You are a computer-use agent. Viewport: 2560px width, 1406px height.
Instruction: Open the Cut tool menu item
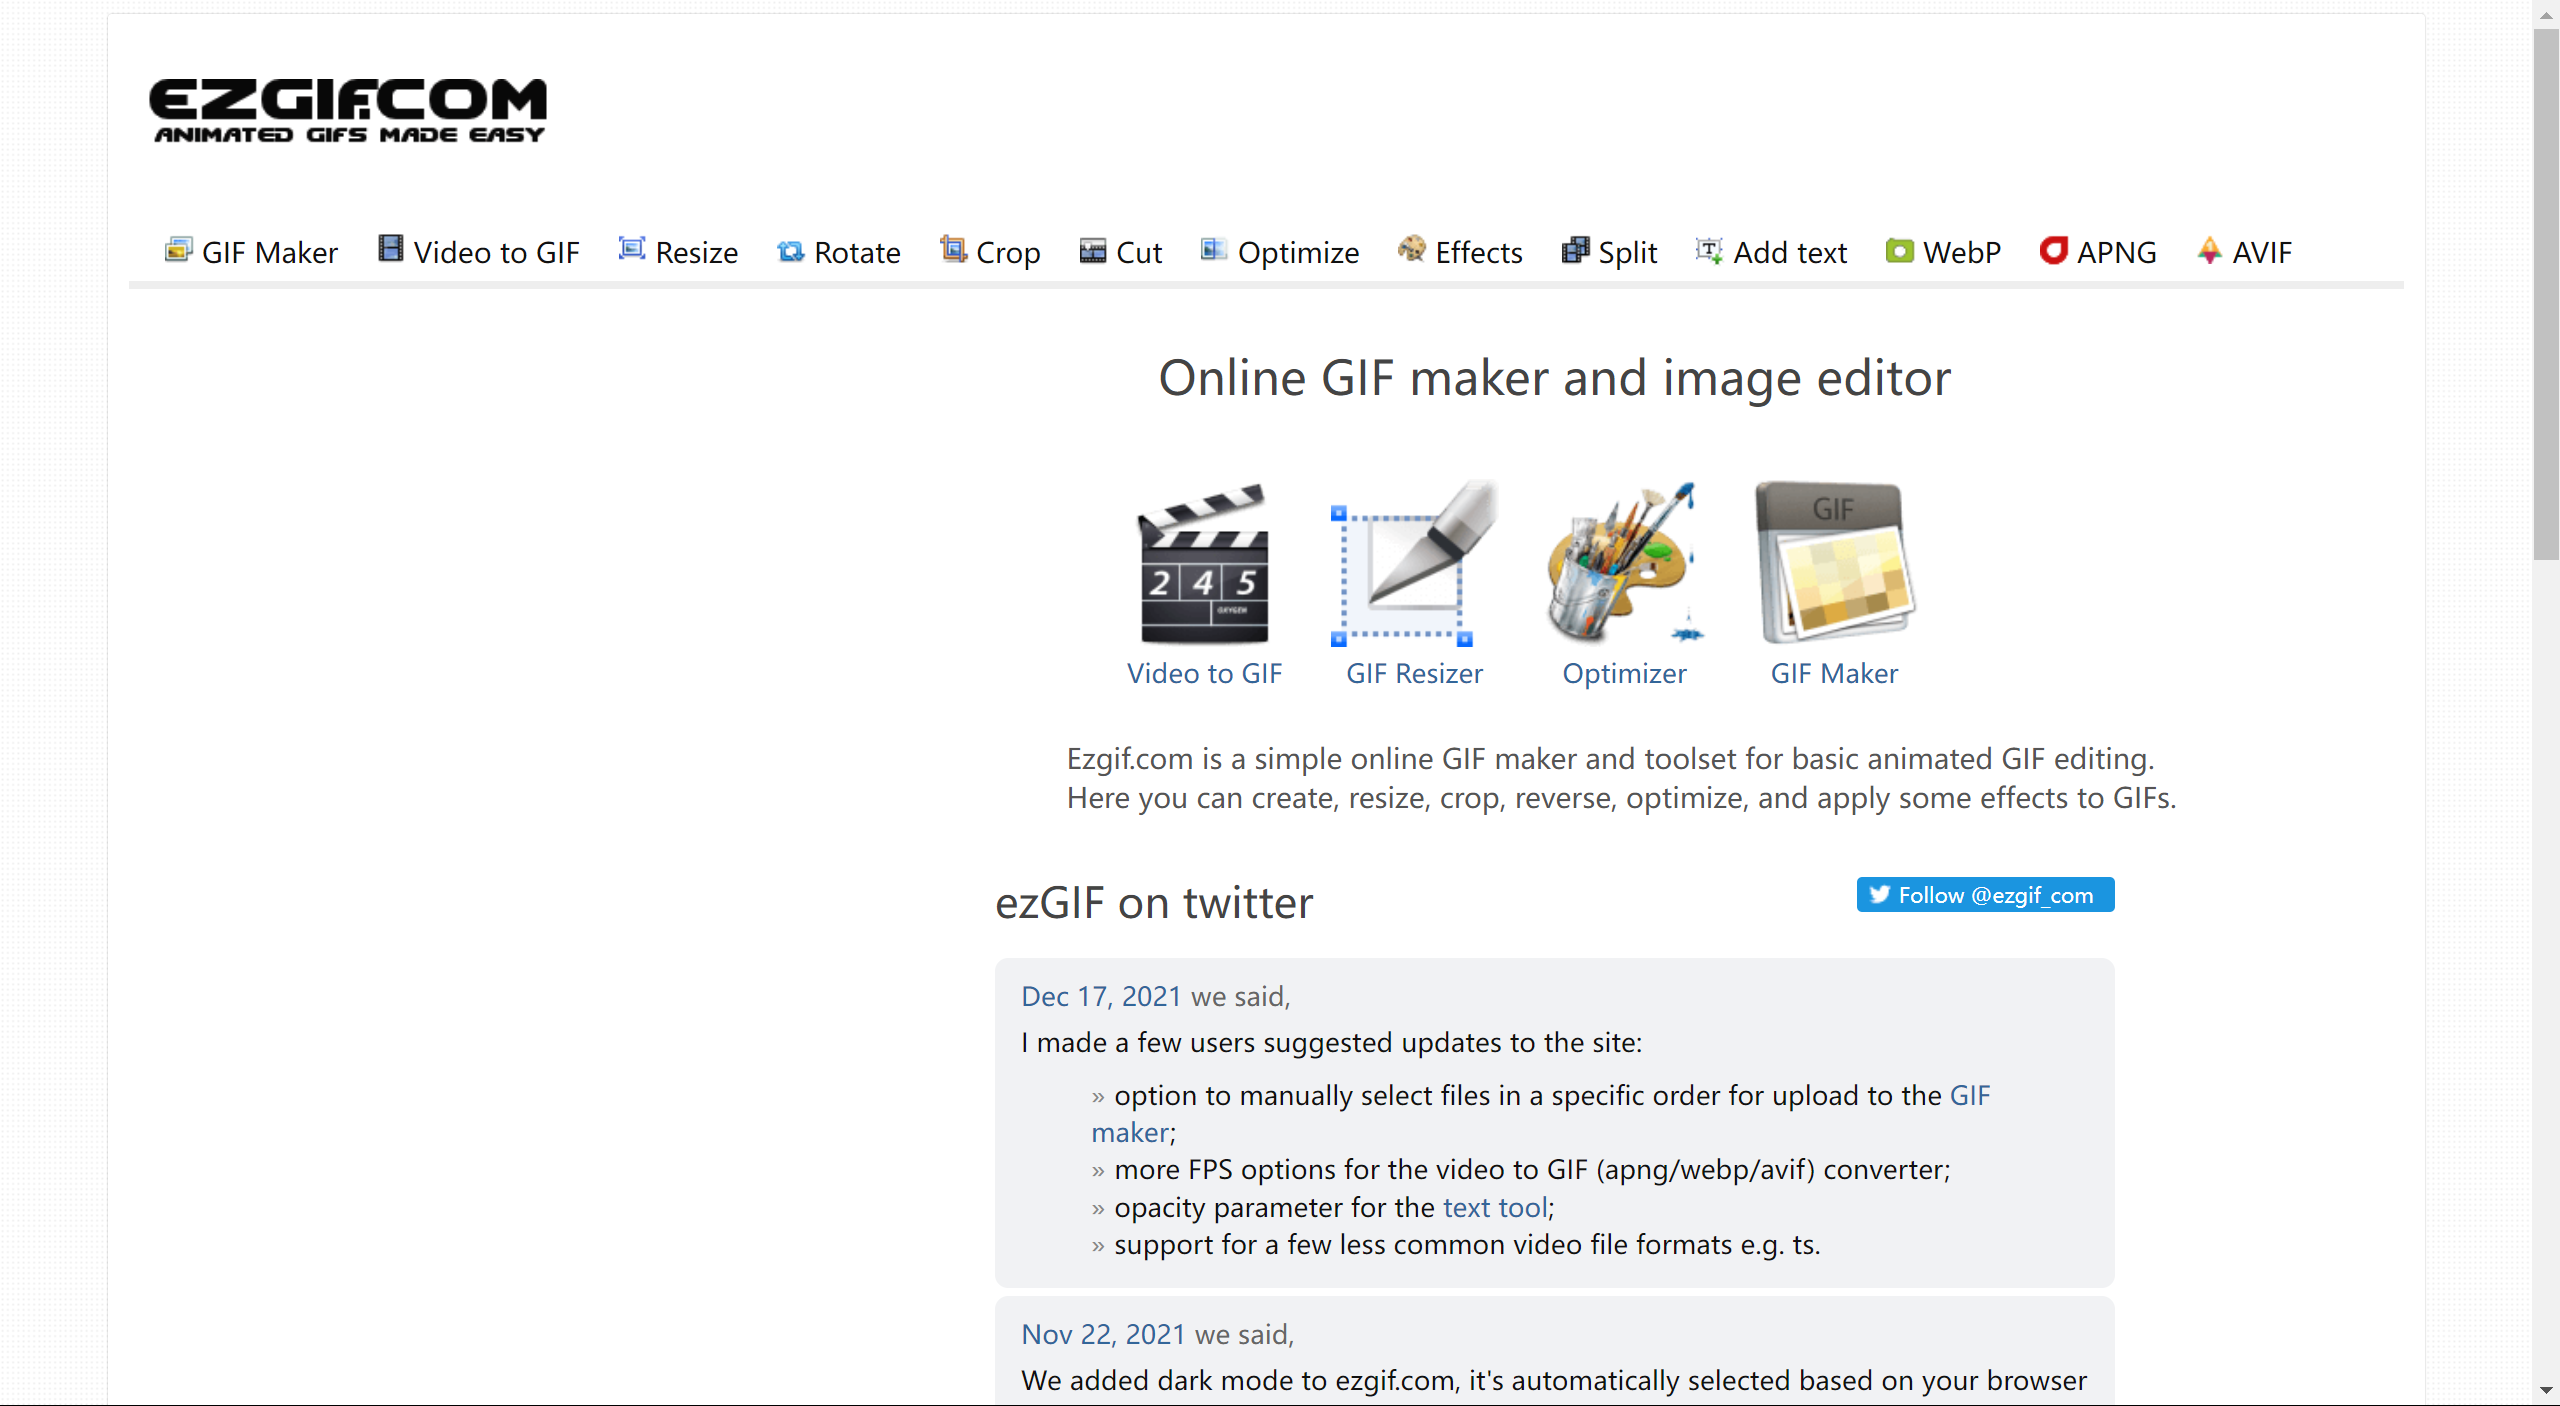(x=1121, y=252)
